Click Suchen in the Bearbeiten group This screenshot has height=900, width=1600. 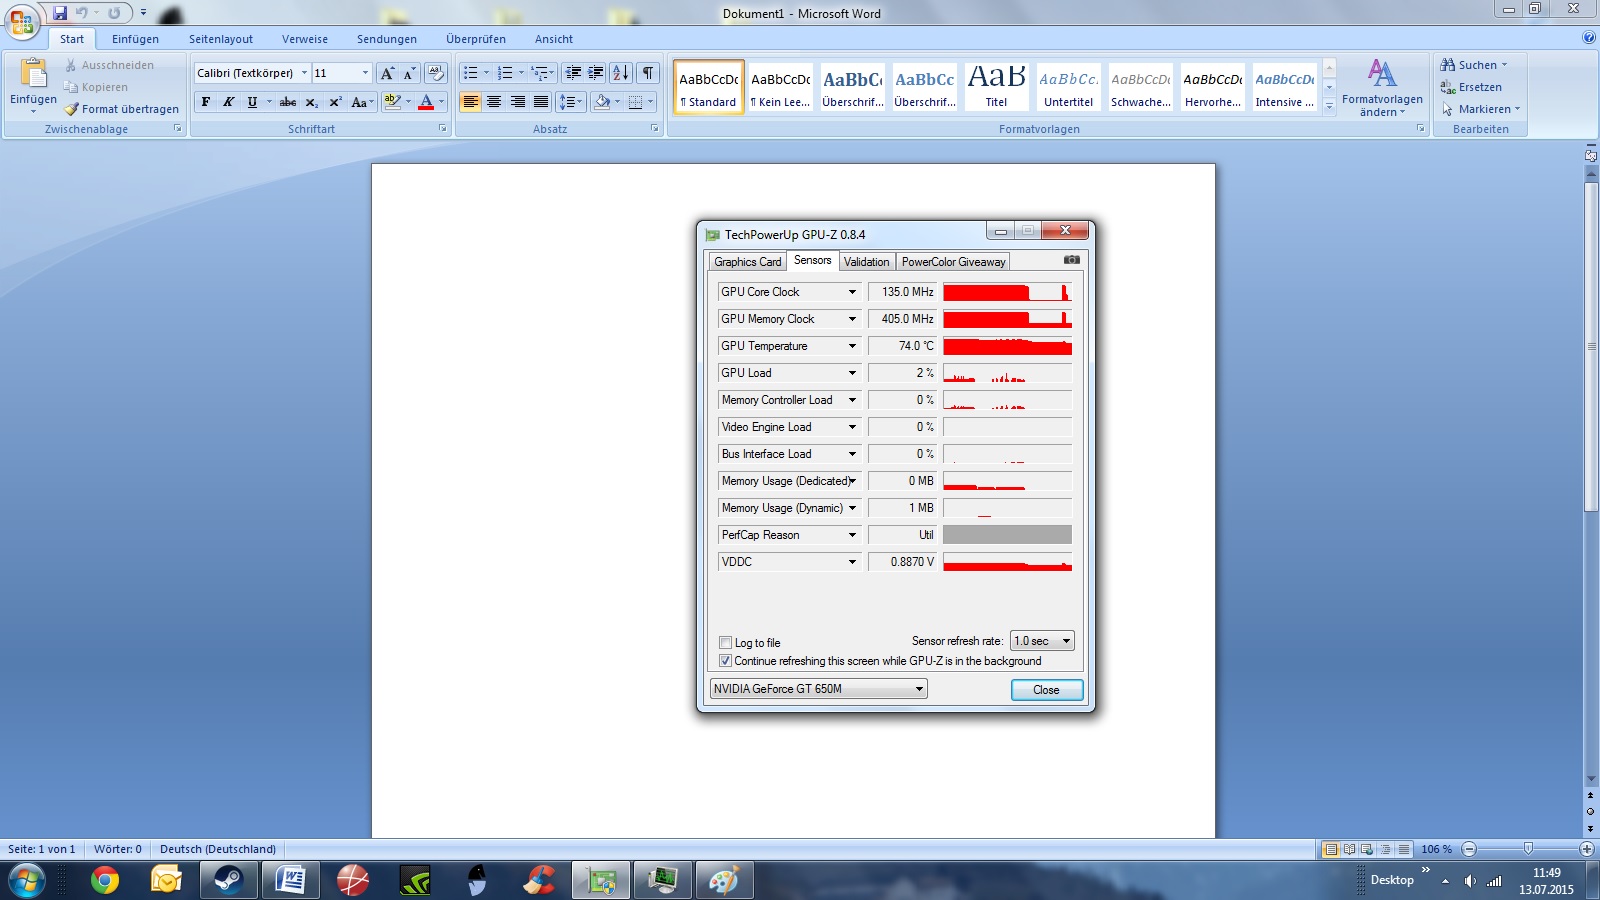click(1474, 65)
